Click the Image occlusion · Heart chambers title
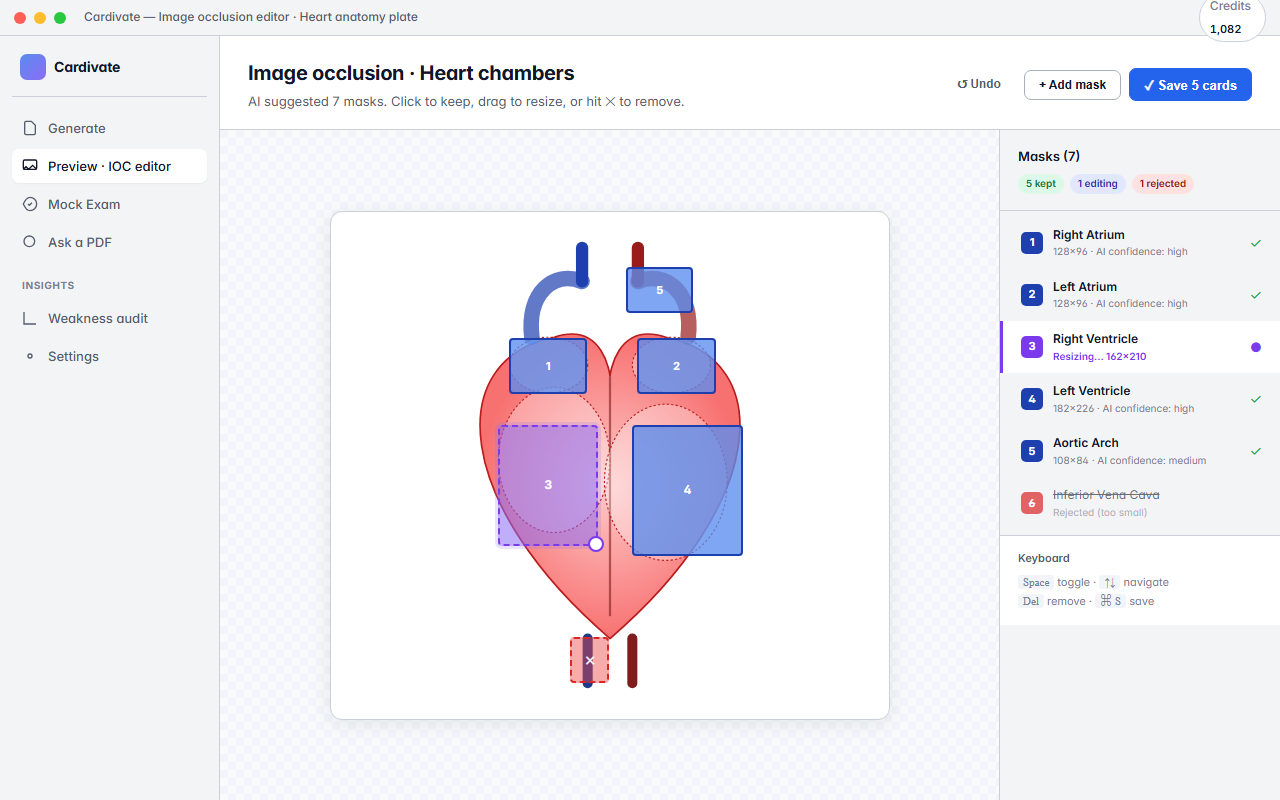The height and width of the screenshot is (800, 1280). (x=411, y=73)
